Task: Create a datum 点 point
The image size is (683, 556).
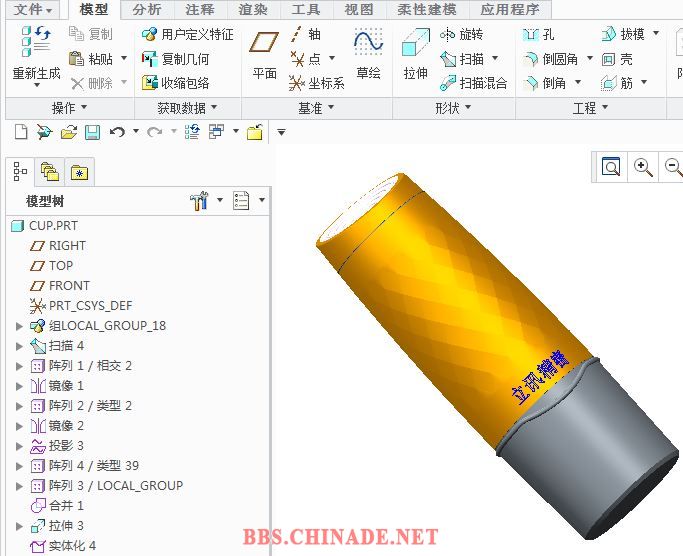Action: coord(306,58)
